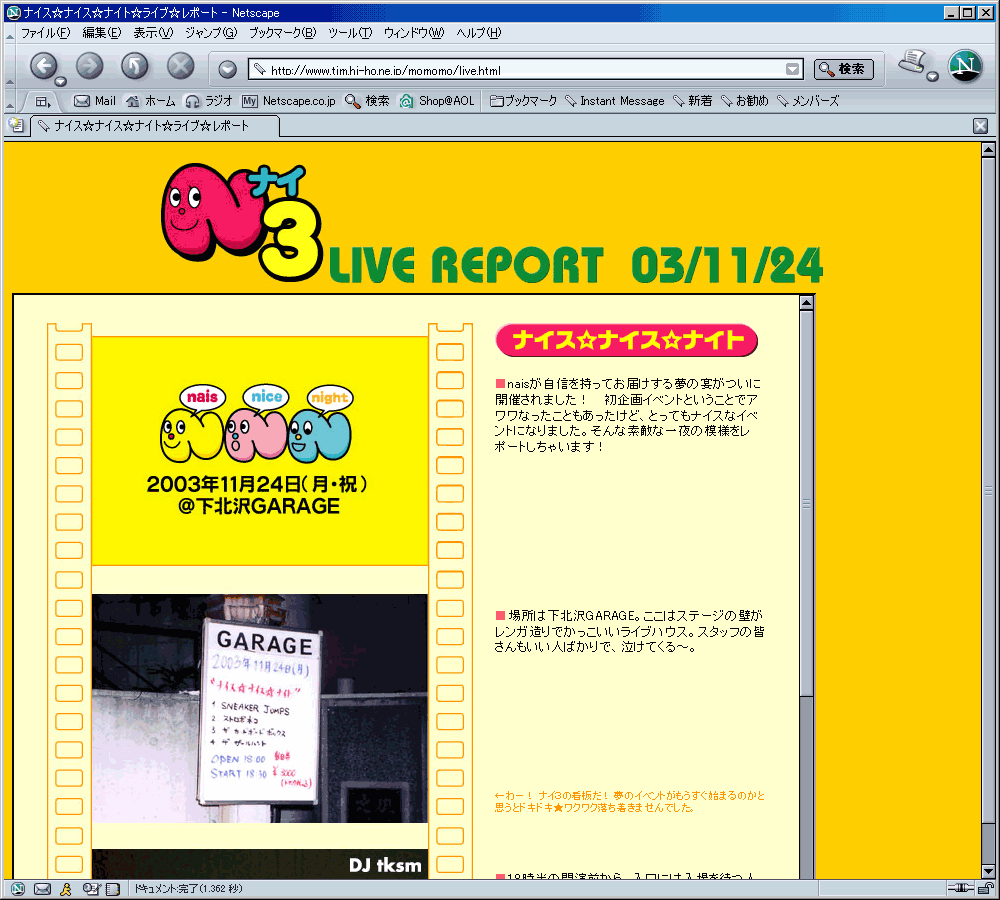The height and width of the screenshot is (900, 1000).
Task: Open the お勧め bookmark link
Action: pos(744,101)
